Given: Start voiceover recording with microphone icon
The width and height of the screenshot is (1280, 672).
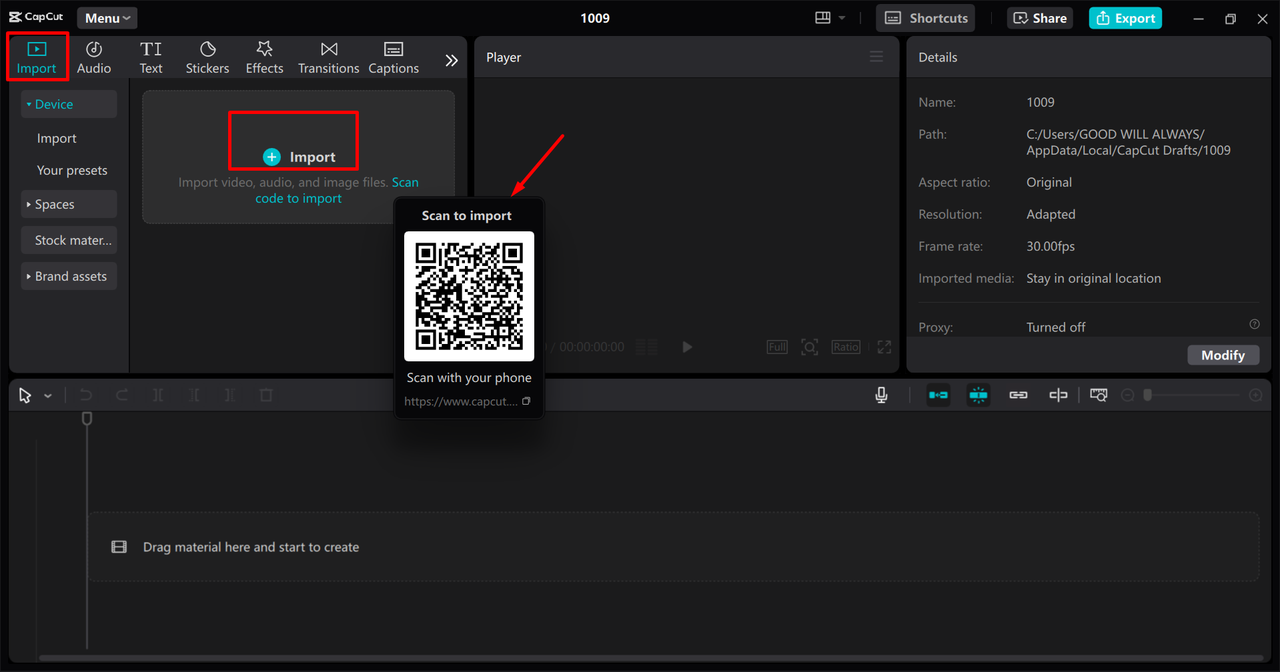Looking at the screenshot, I should coord(881,396).
